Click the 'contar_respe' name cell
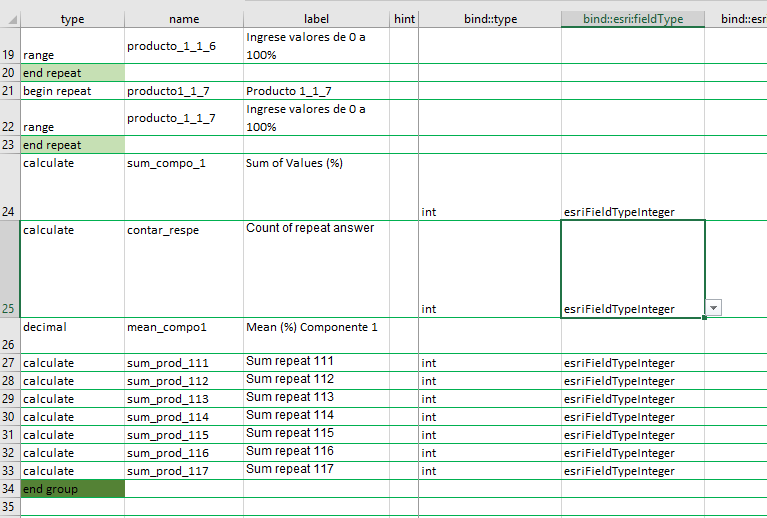 pyautogui.click(x=184, y=269)
